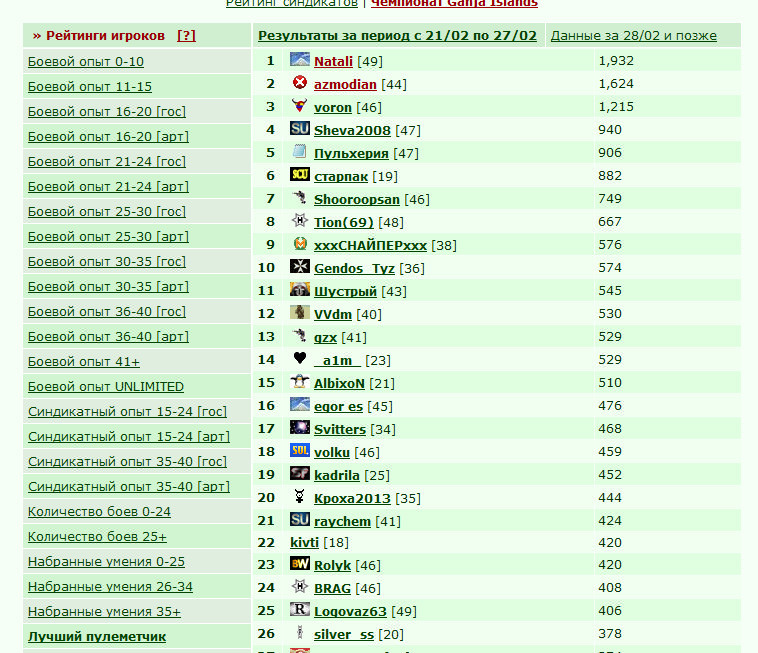Open Набранные умения 26-34 rating
The height and width of the screenshot is (653, 758).
[x=110, y=587]
